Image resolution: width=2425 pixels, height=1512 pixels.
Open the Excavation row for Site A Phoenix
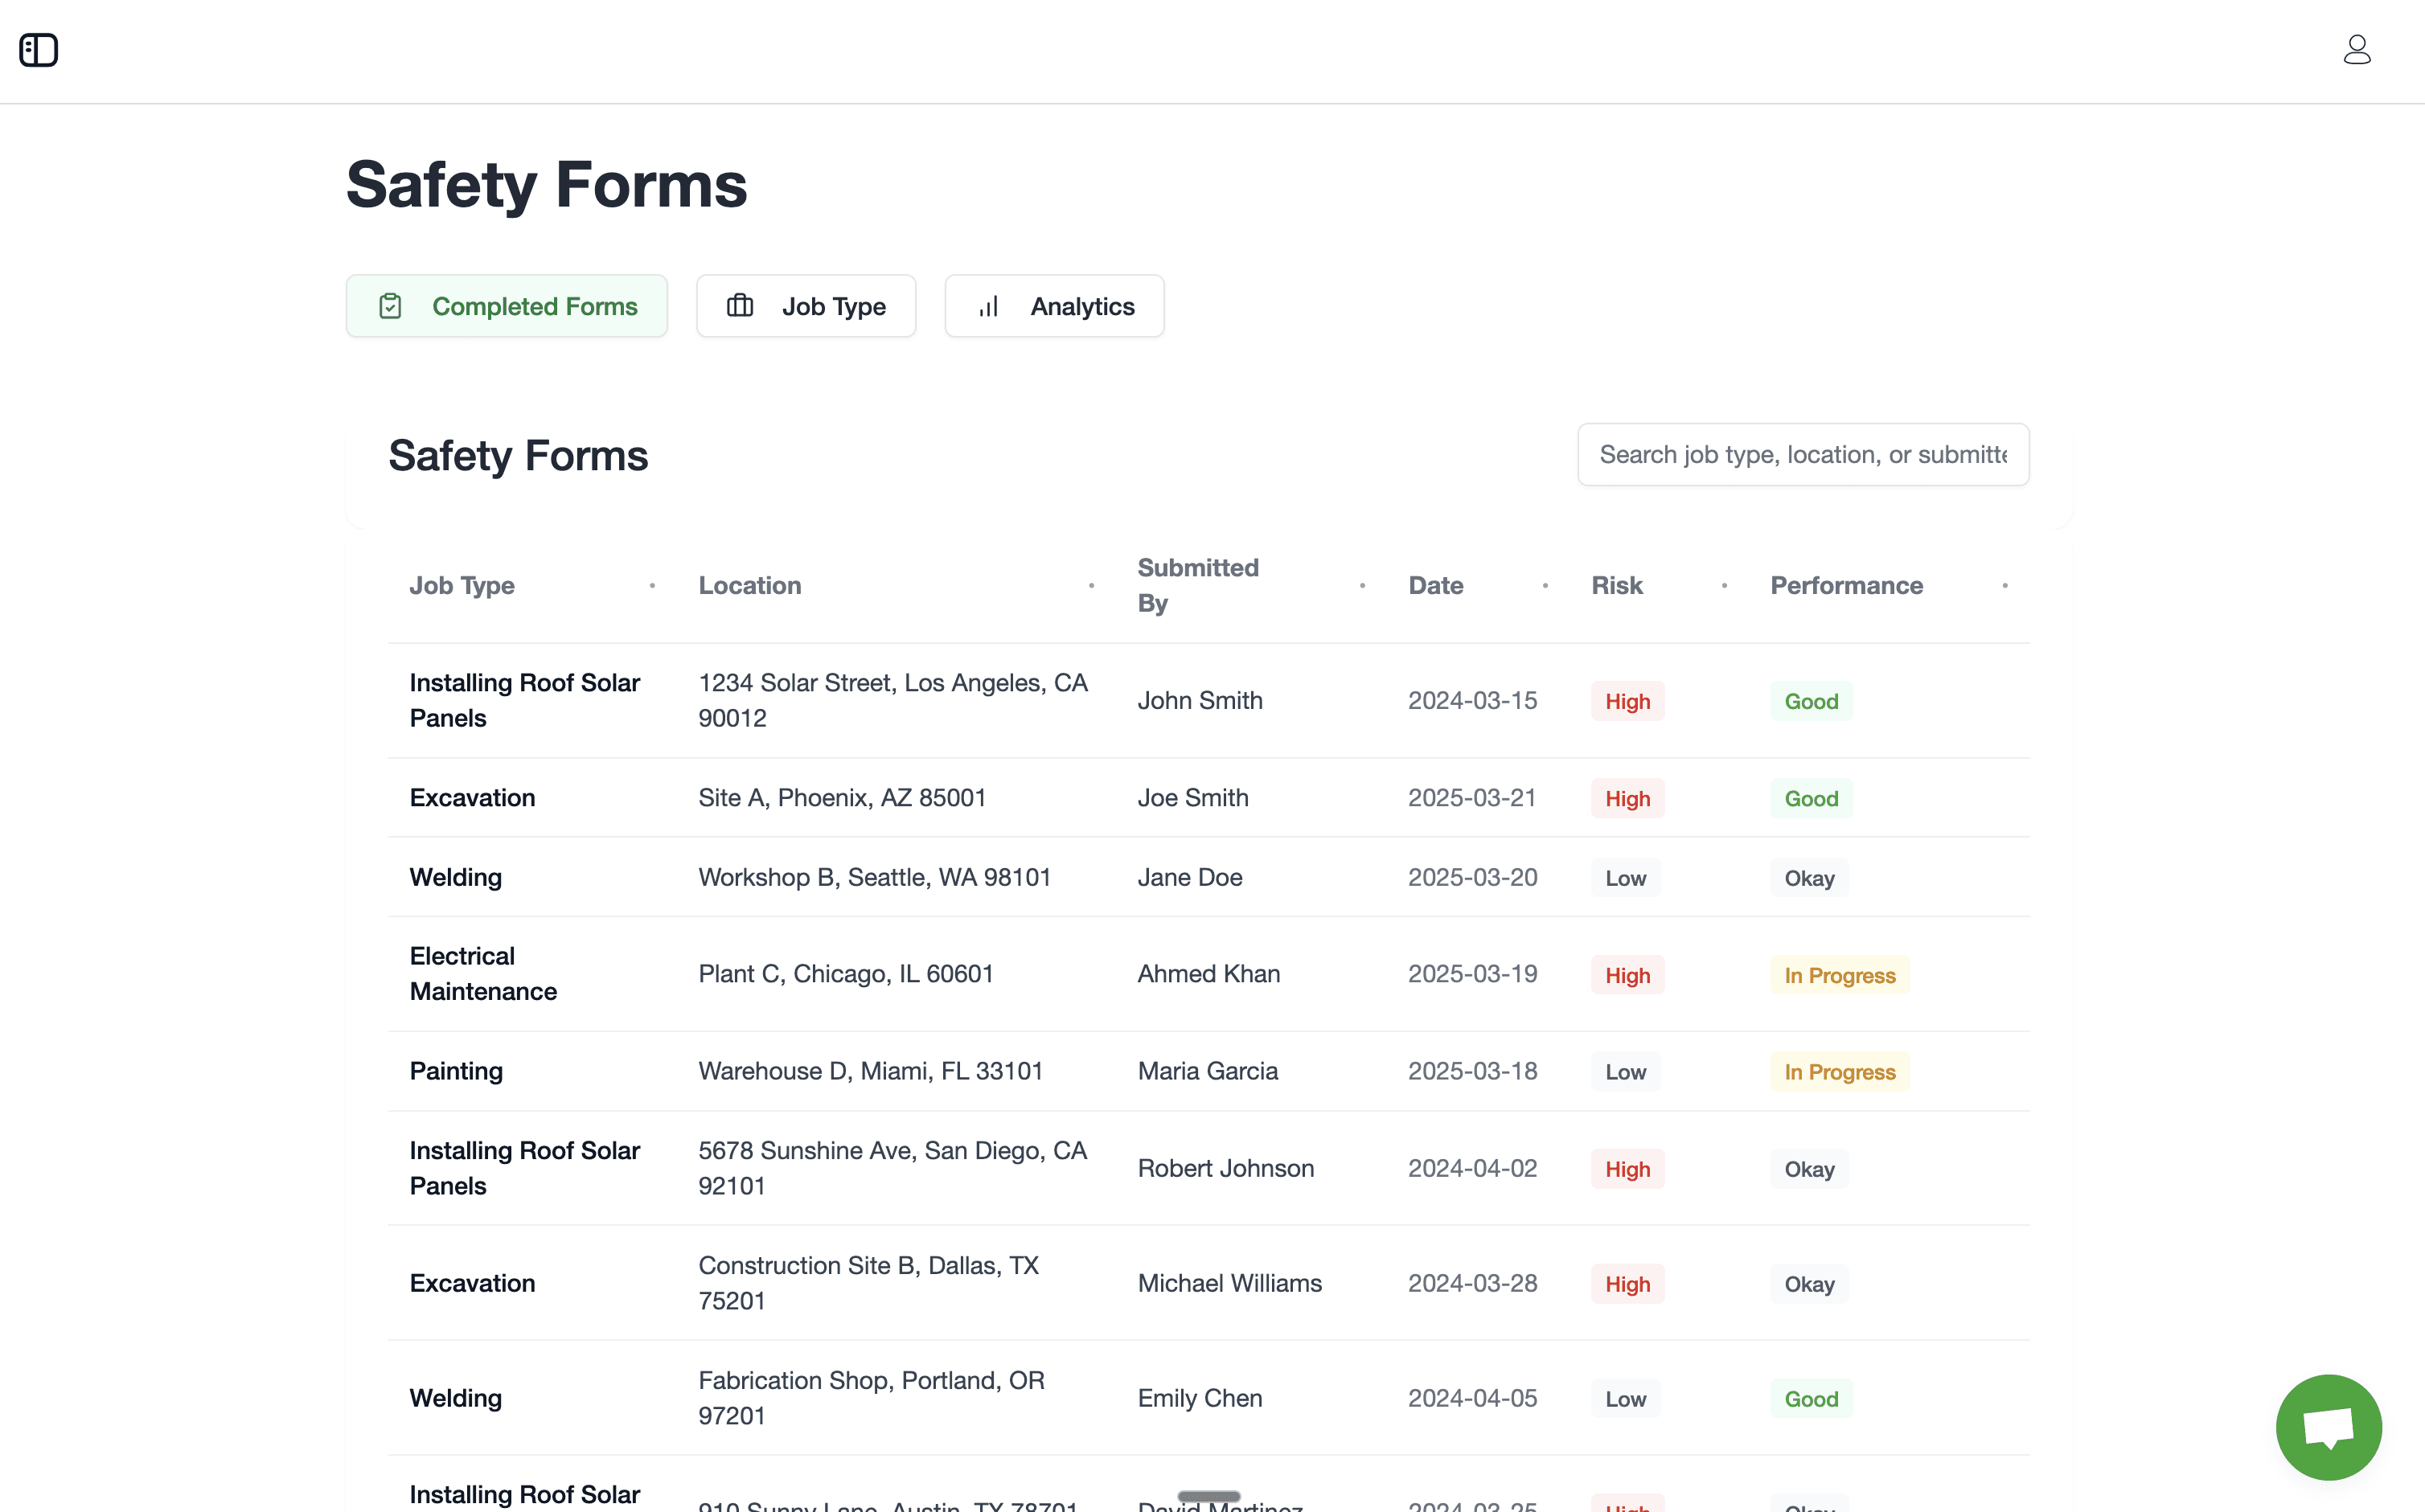[1208, 798]
